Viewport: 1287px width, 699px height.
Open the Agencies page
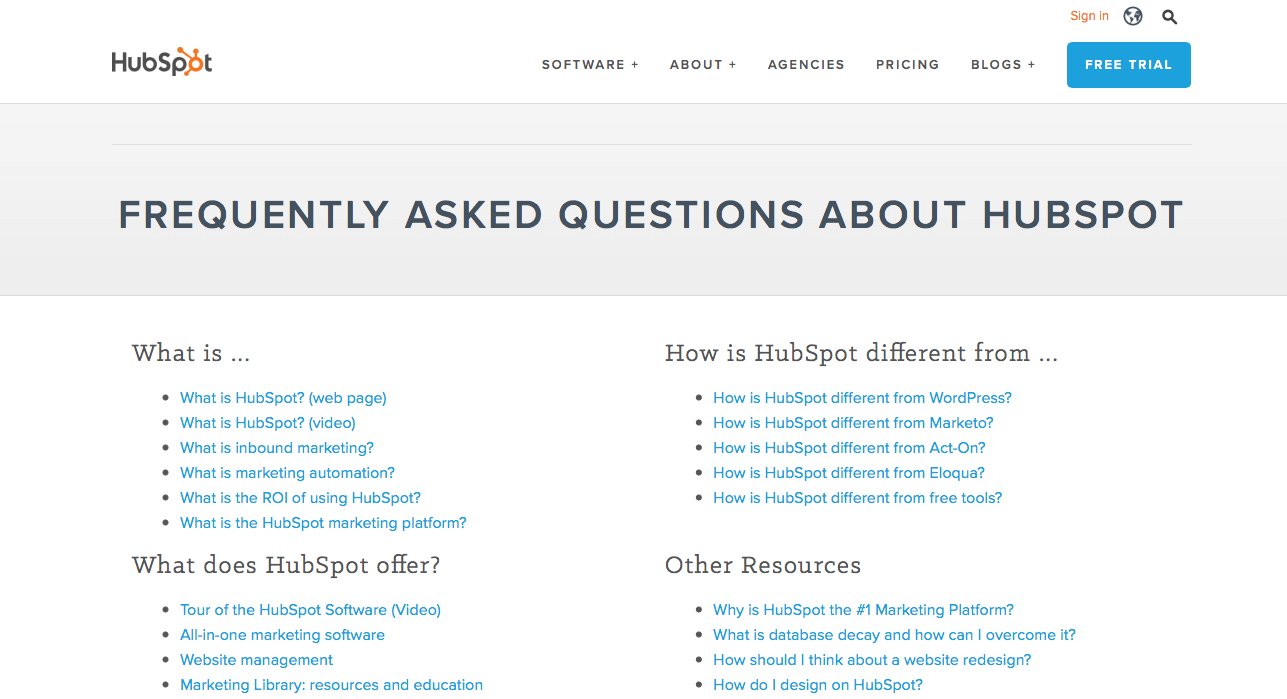pyautogui.click(x=806, y=65)
